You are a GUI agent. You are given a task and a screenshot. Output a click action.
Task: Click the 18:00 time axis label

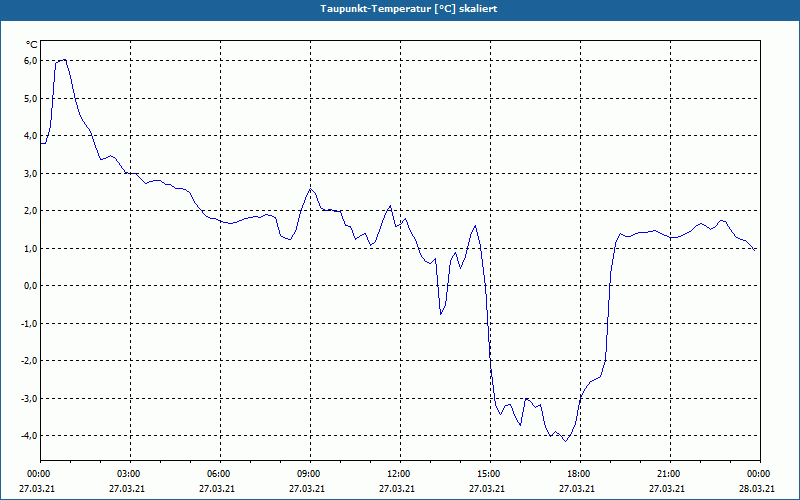pos(578,474)
